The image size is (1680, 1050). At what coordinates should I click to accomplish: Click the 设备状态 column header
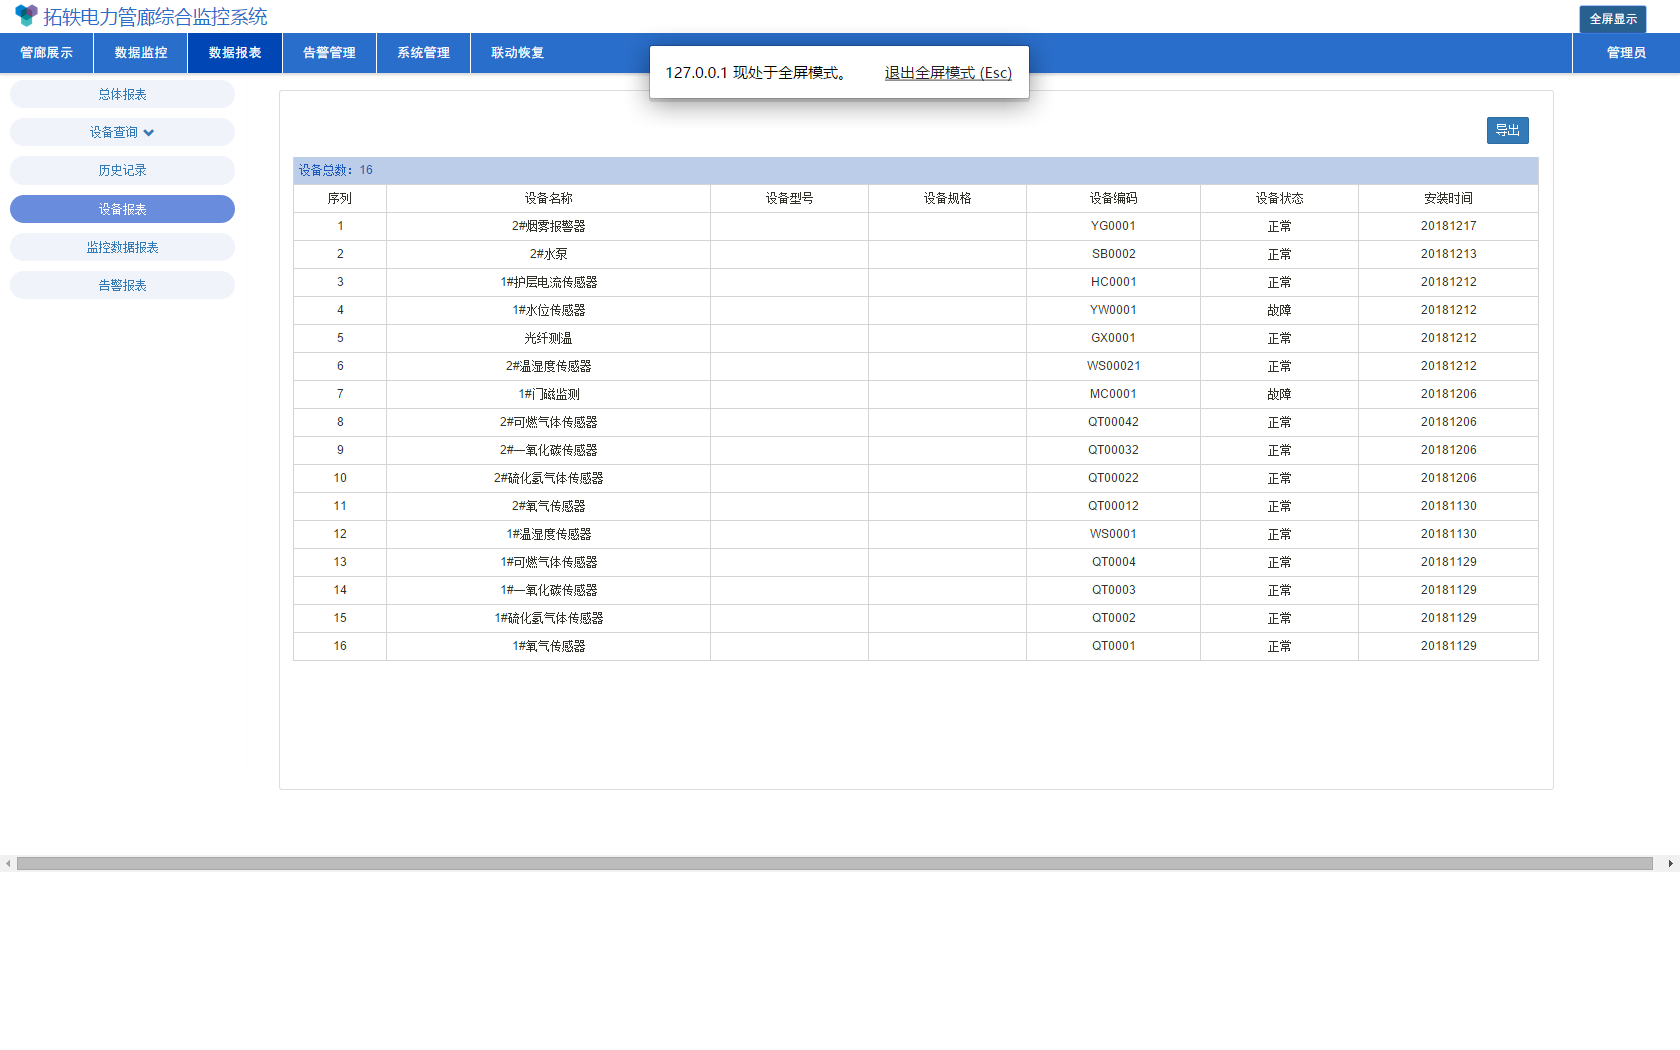[1279, 199]
